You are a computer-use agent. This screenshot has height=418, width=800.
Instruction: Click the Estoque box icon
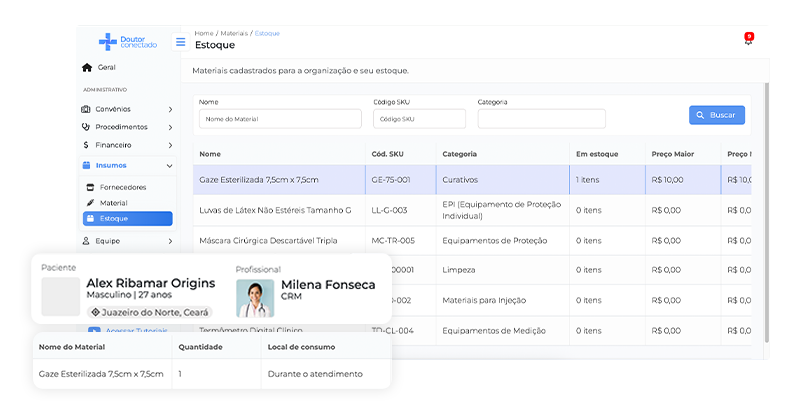tap(90, 218)
